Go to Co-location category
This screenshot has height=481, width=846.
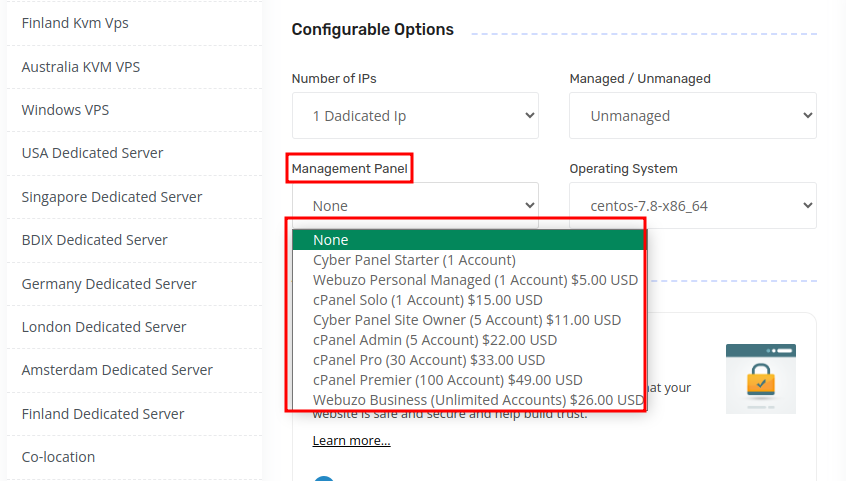coord(58,457)
